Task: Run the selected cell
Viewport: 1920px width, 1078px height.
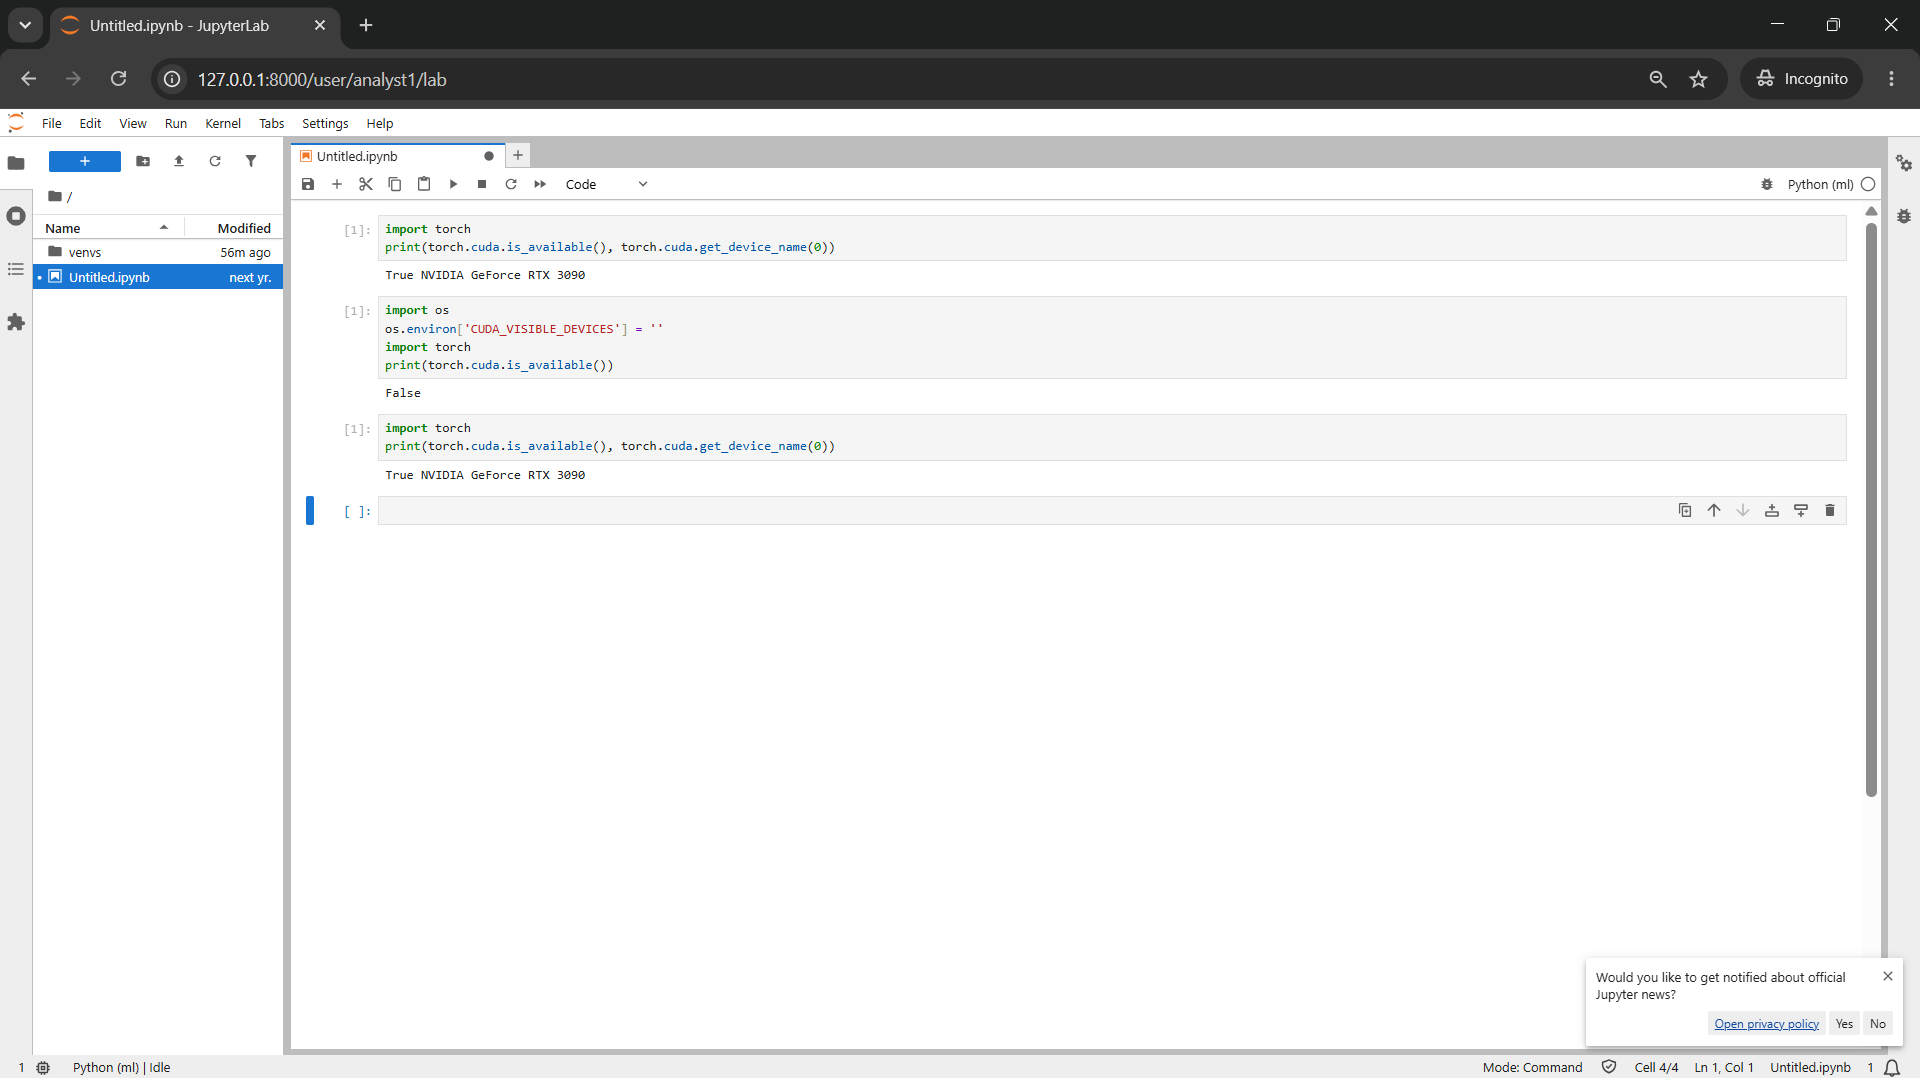Action: point(453,184)
